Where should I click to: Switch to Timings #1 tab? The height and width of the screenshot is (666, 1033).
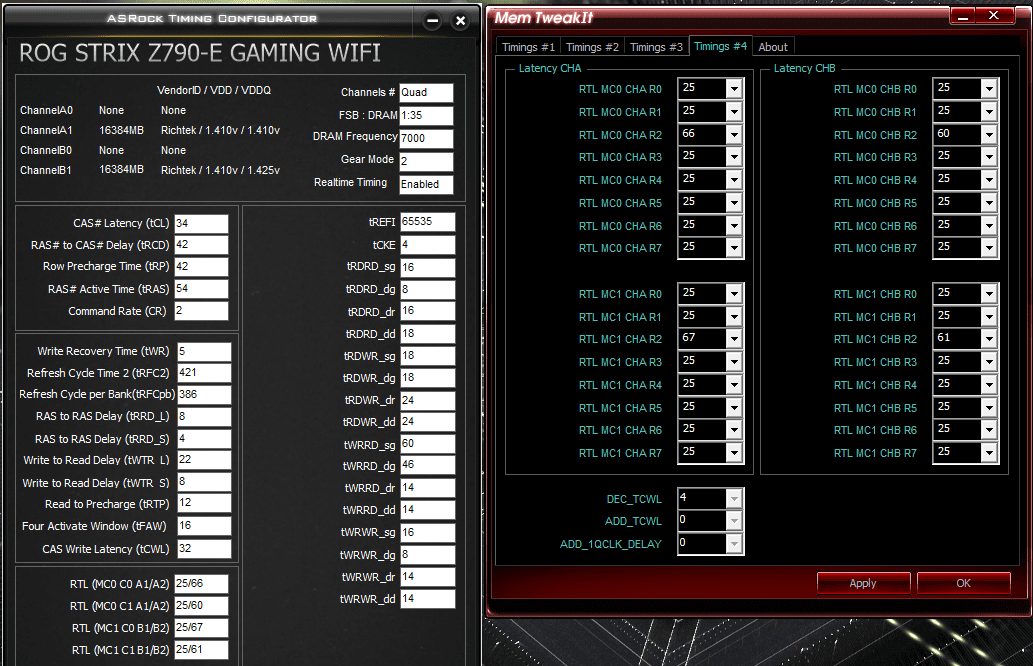click(528, 47)
